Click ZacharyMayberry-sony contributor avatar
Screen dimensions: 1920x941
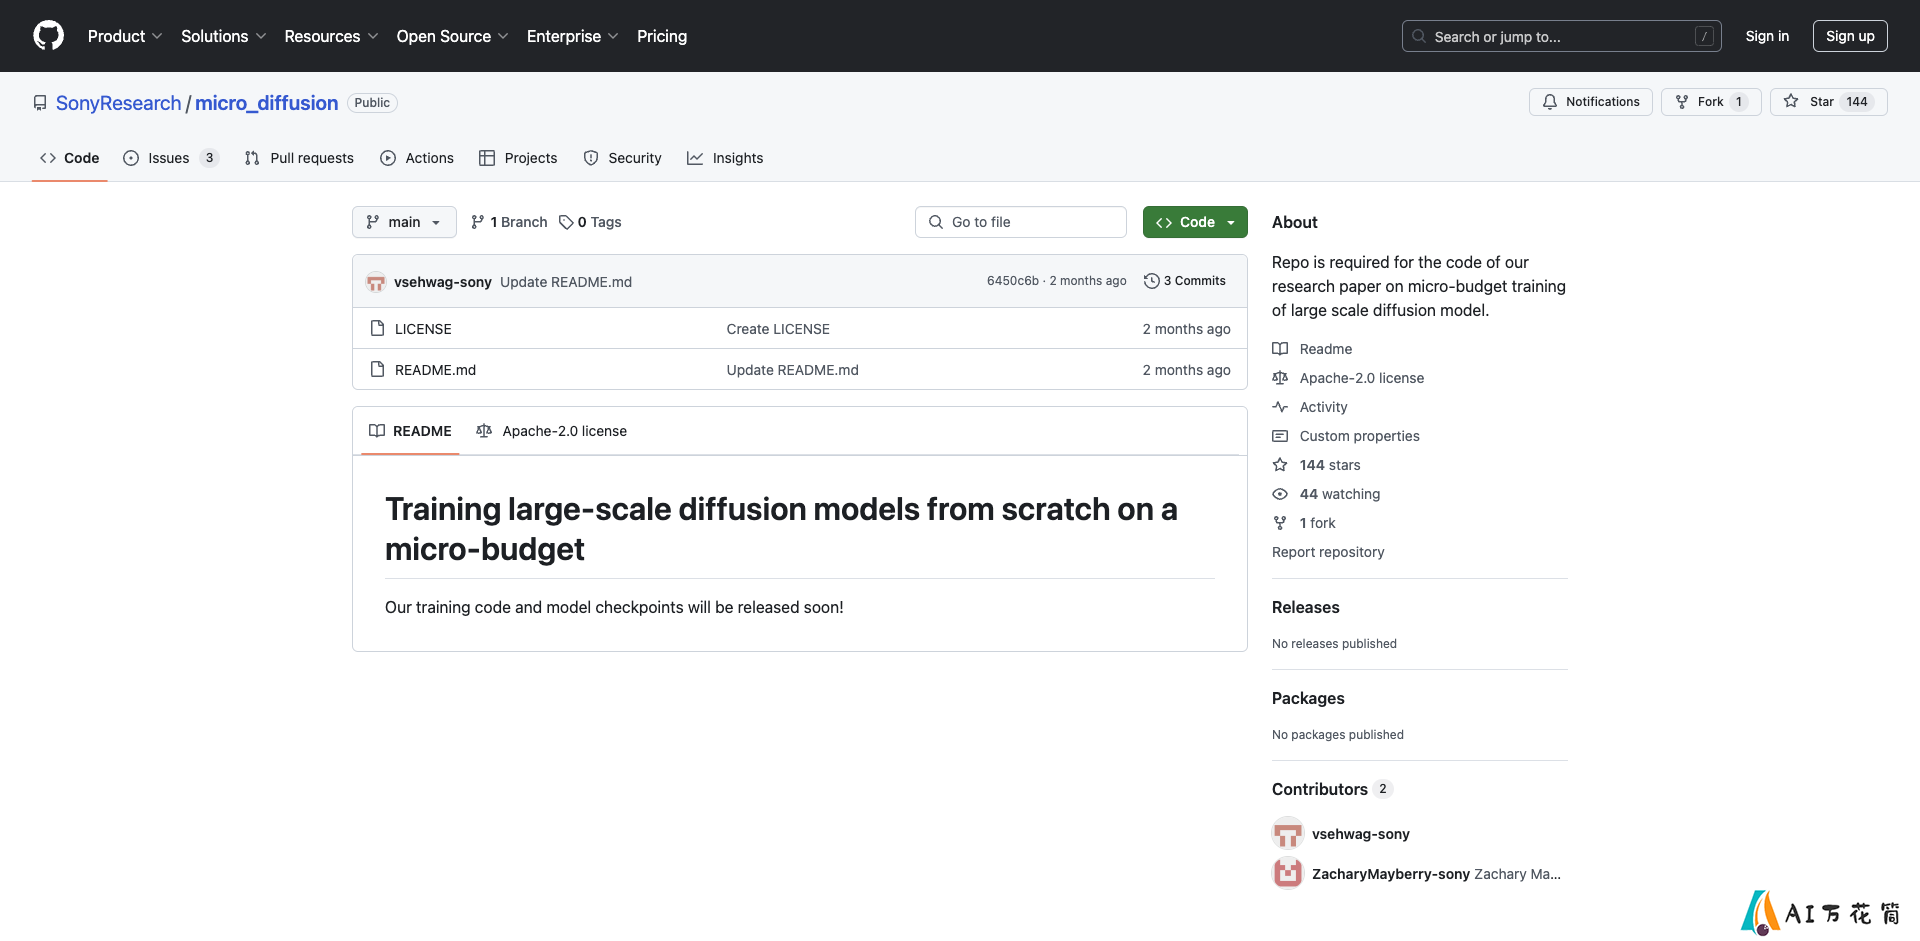[x=1288, y=873]
